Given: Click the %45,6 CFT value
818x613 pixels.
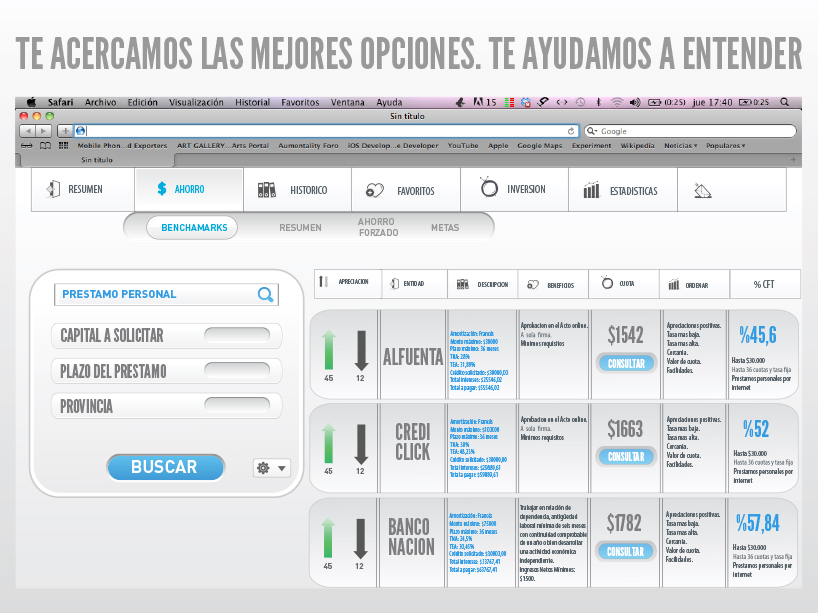Looking at the screenshot, I should coord(758,335).
